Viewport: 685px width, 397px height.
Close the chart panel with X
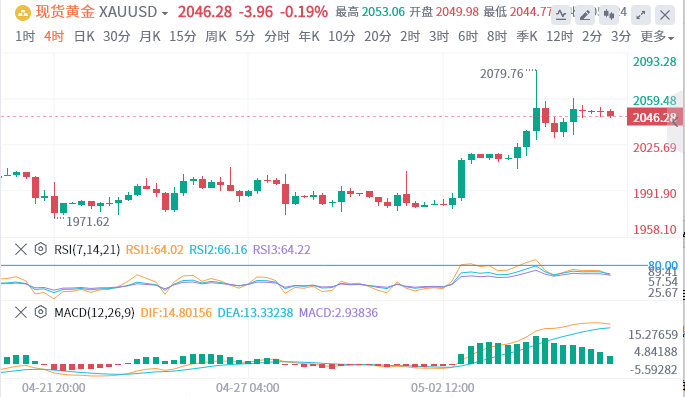pos(665,16)
